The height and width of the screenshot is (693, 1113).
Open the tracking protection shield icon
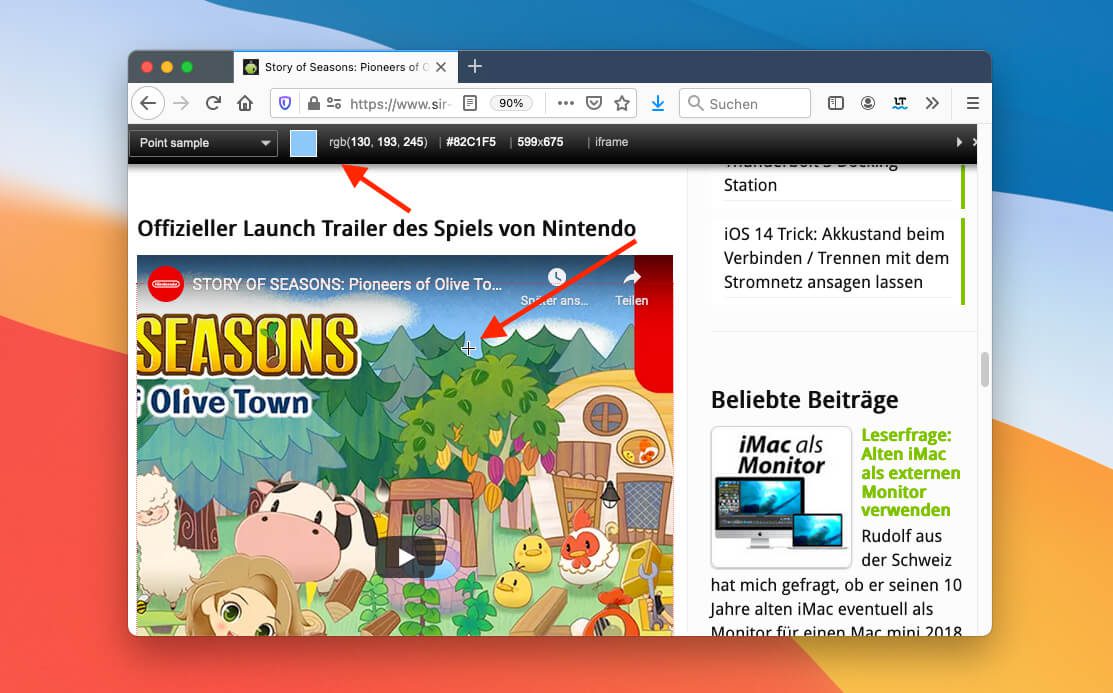[x=285, y=103]
